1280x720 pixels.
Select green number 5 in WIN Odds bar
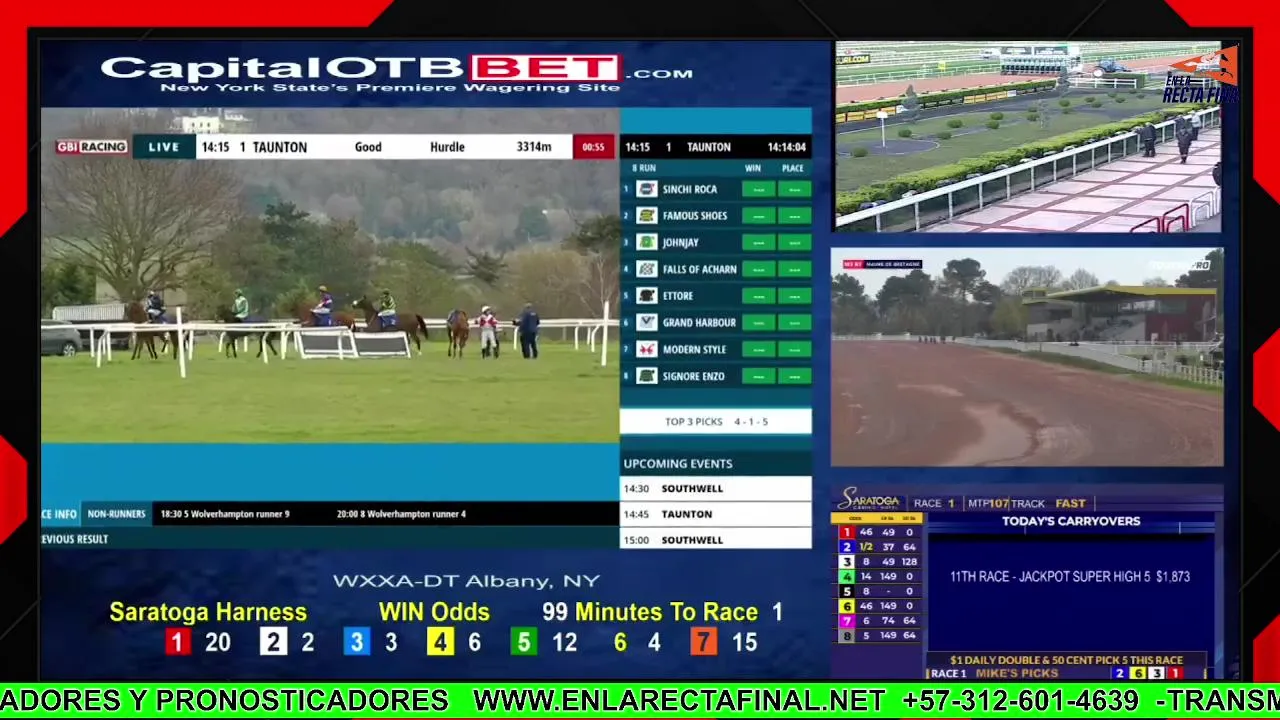(x=523, y=642)
